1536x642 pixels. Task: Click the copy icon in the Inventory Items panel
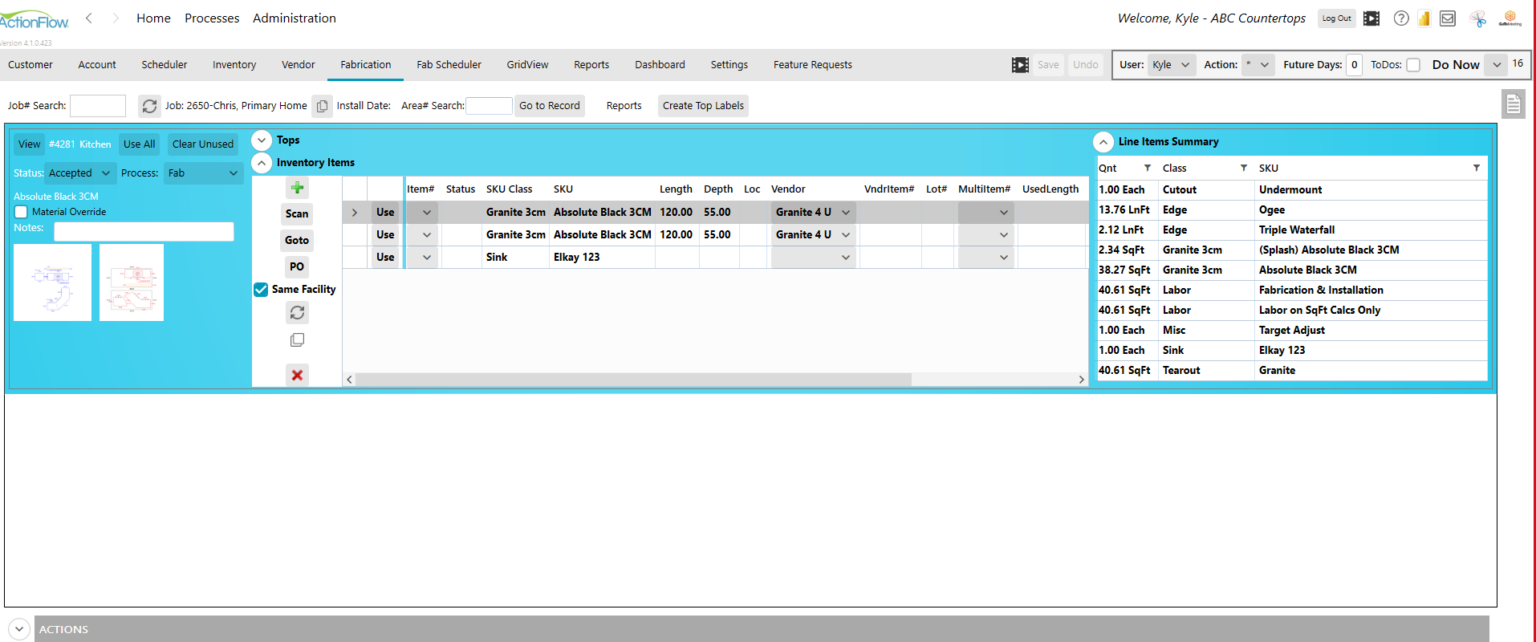(x=296, y=339)
